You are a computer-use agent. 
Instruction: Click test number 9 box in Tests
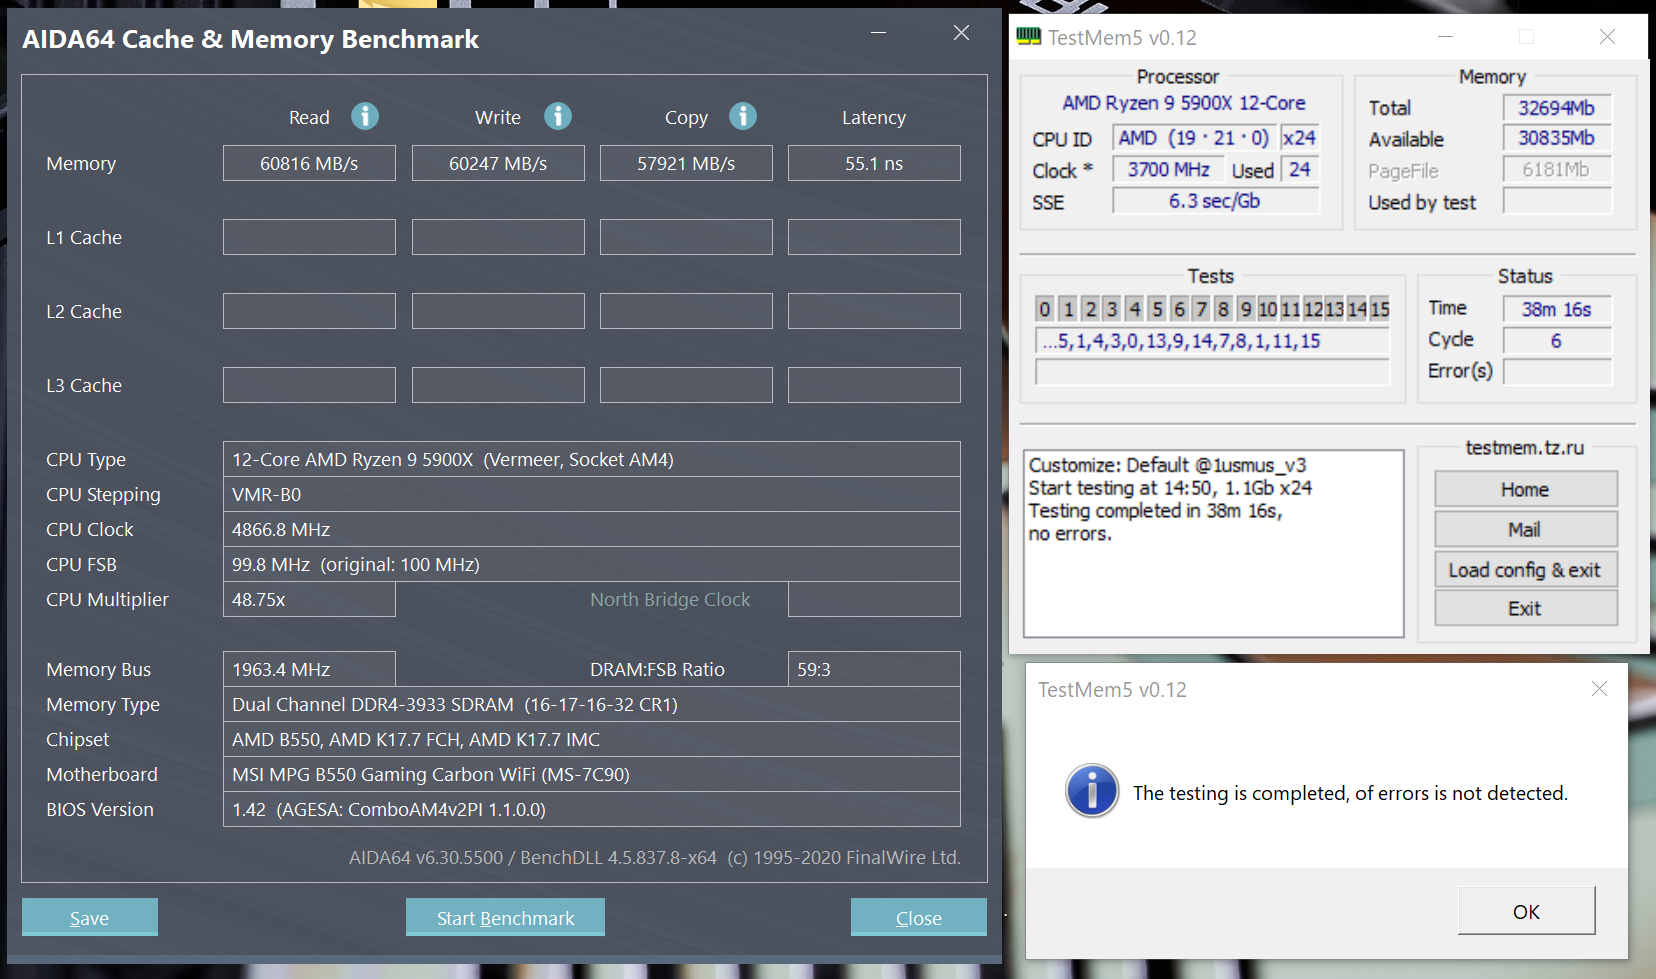pos(1246,309)
